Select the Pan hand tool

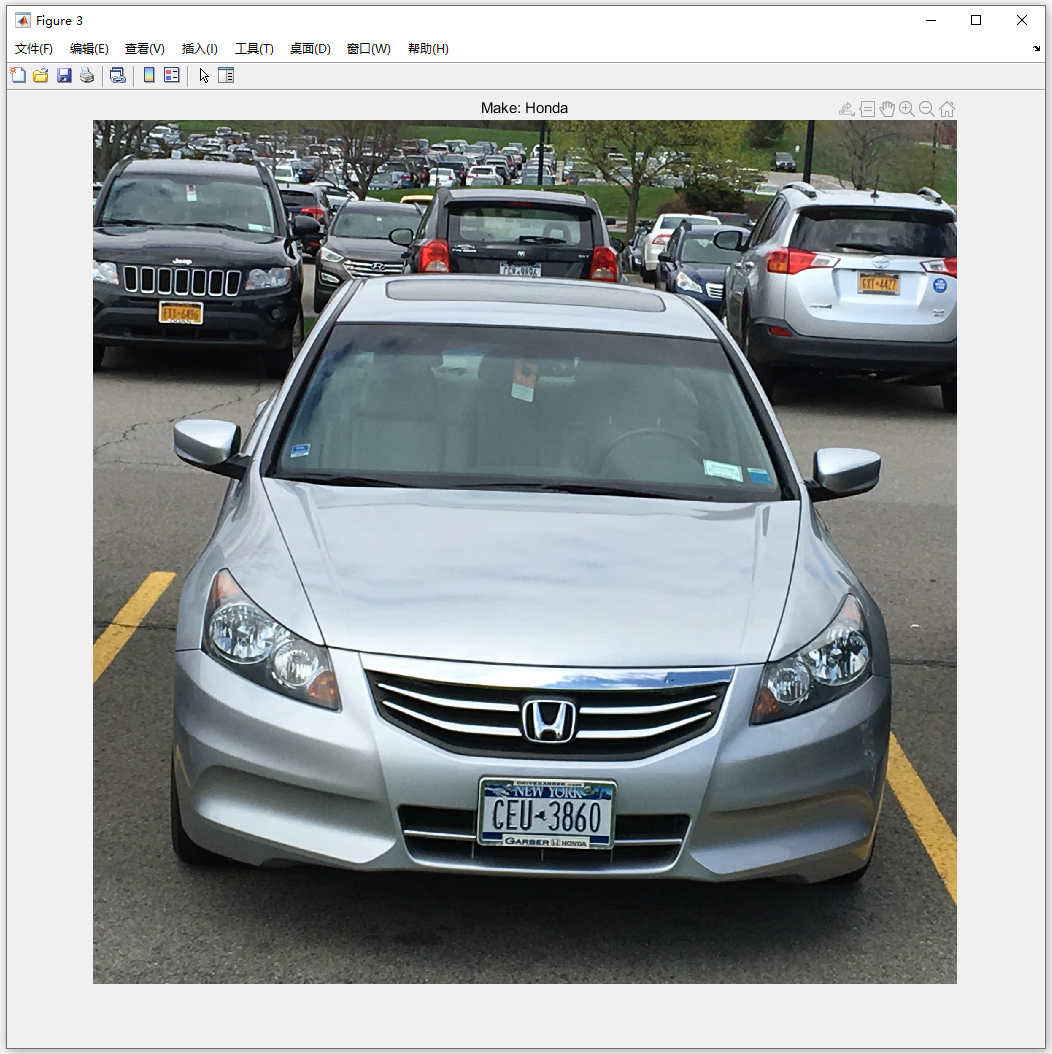click(887, 109)
